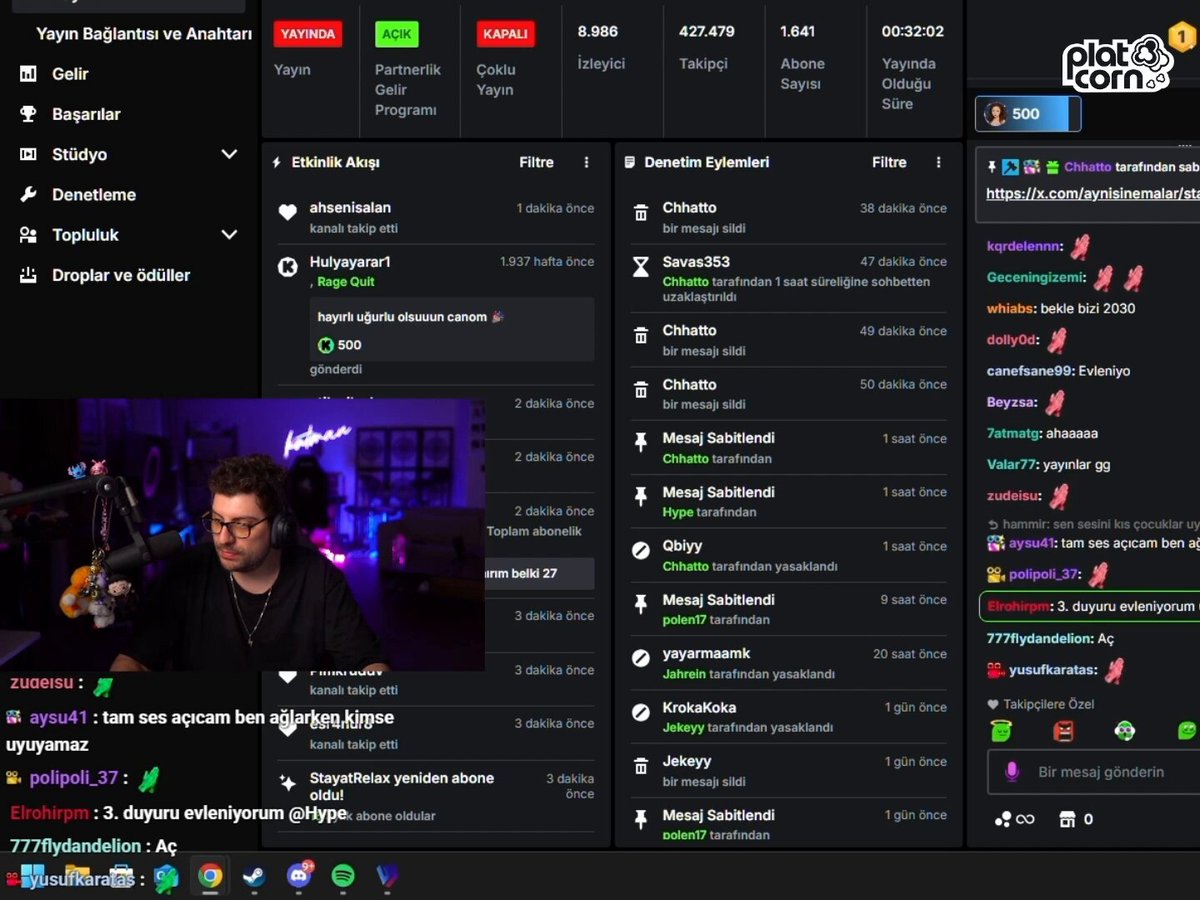Click the ban icon beside Qbiyy
Screen dimensions: 1200x900
tap(641, 551)
